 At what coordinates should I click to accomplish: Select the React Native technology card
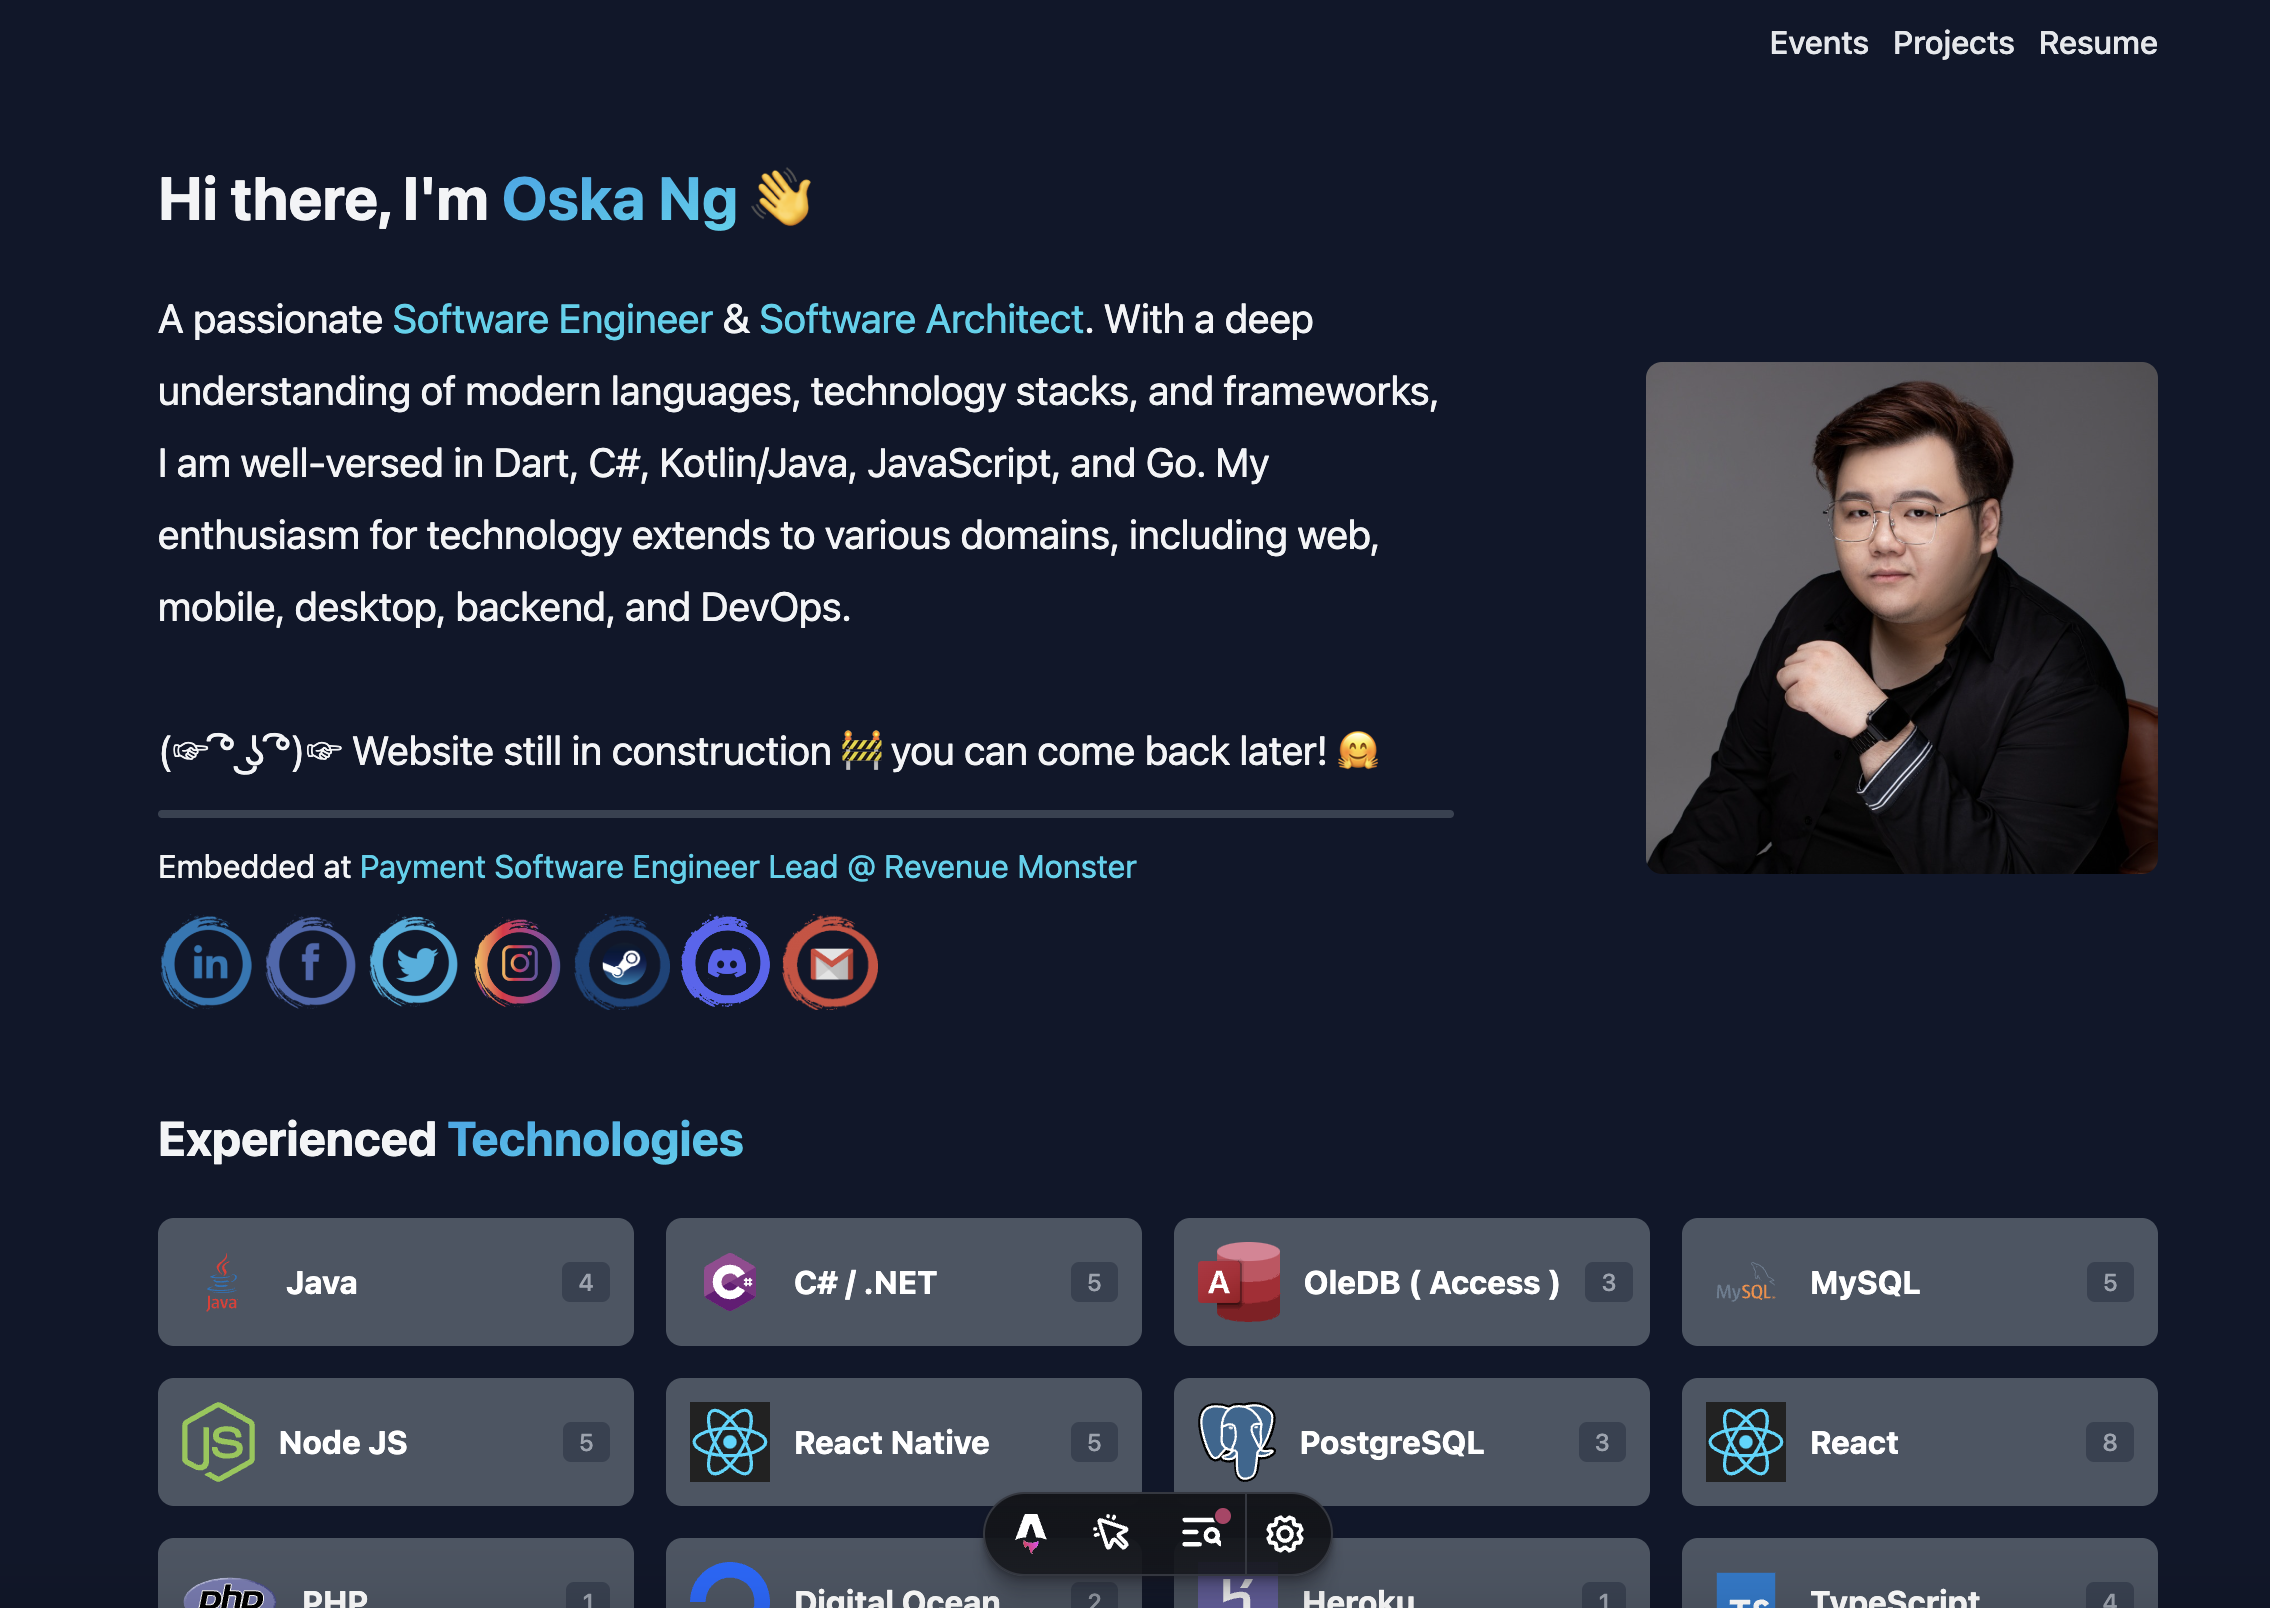pos(903,1441)
